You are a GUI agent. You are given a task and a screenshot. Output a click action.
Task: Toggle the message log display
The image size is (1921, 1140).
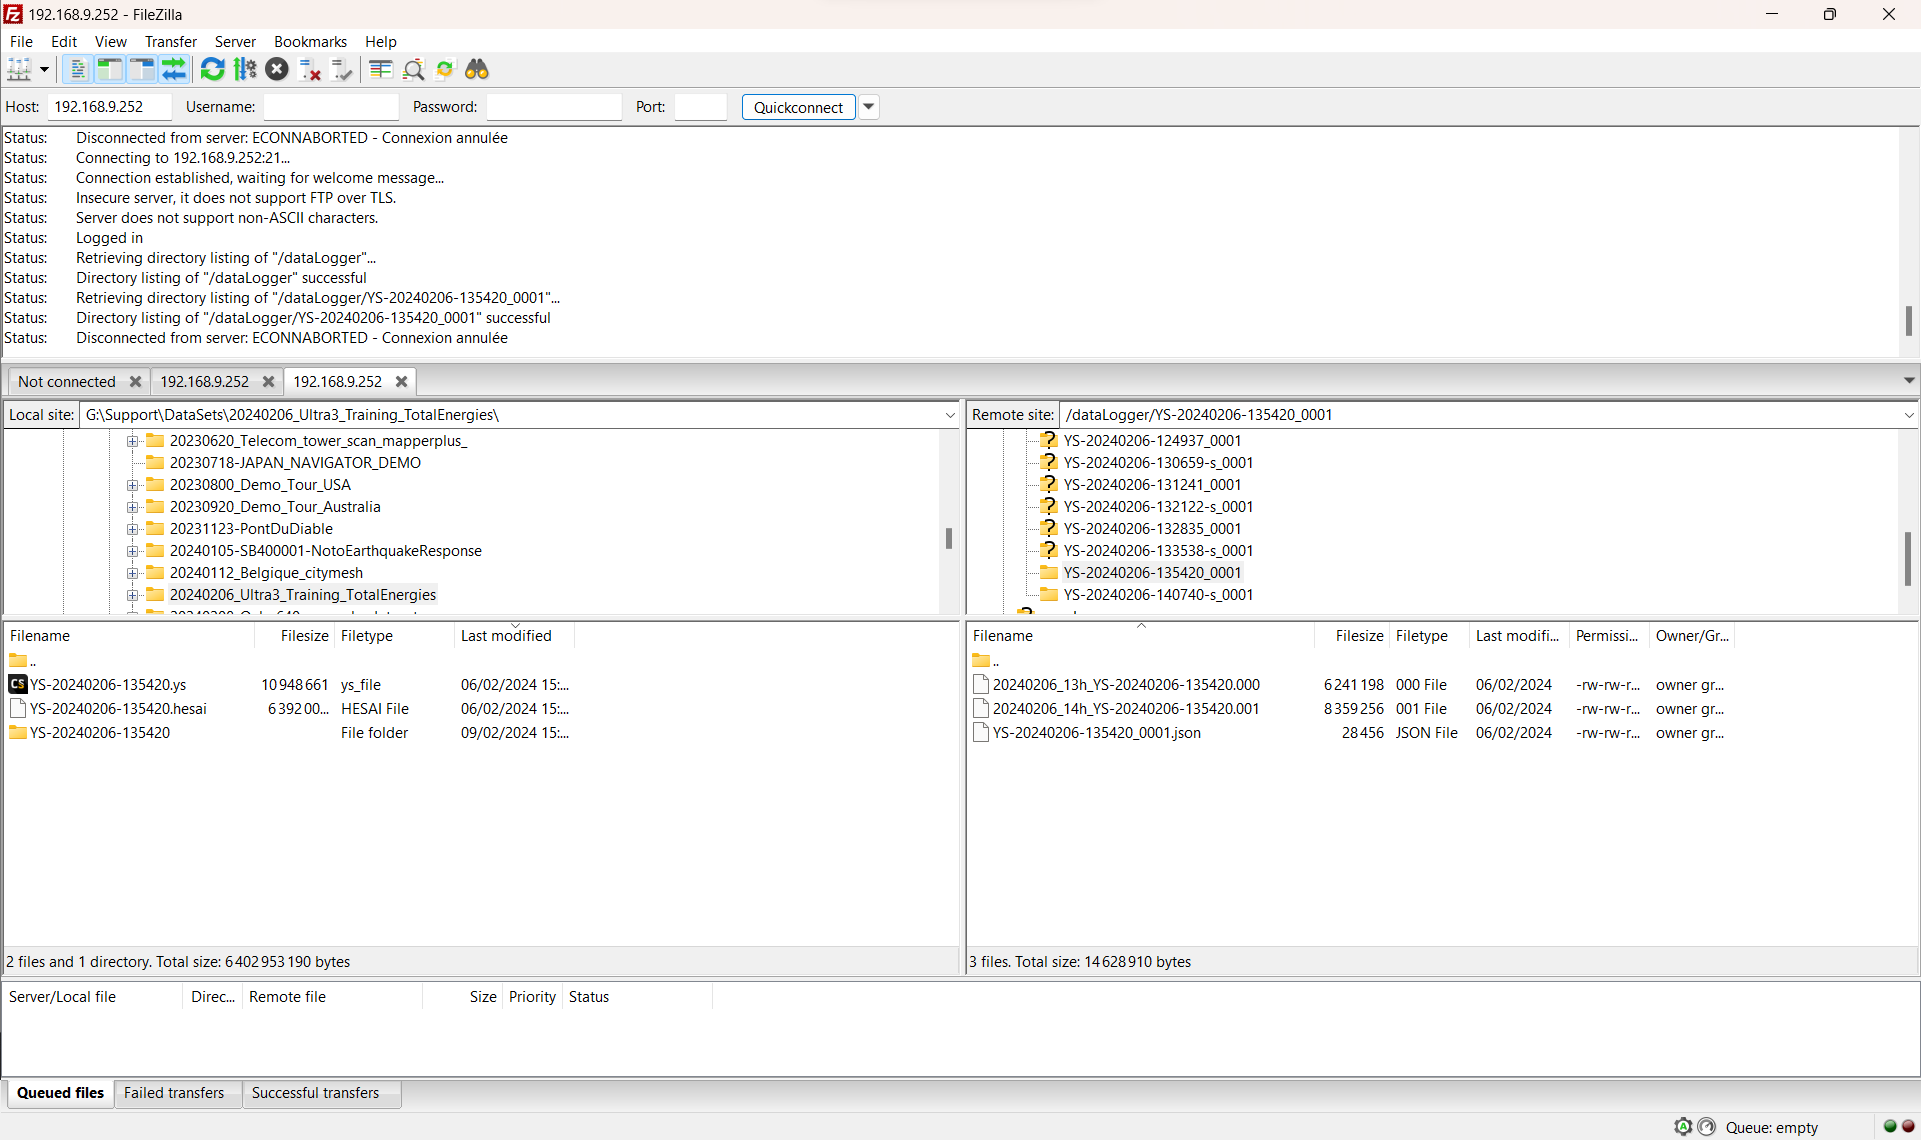click(78, 69)
